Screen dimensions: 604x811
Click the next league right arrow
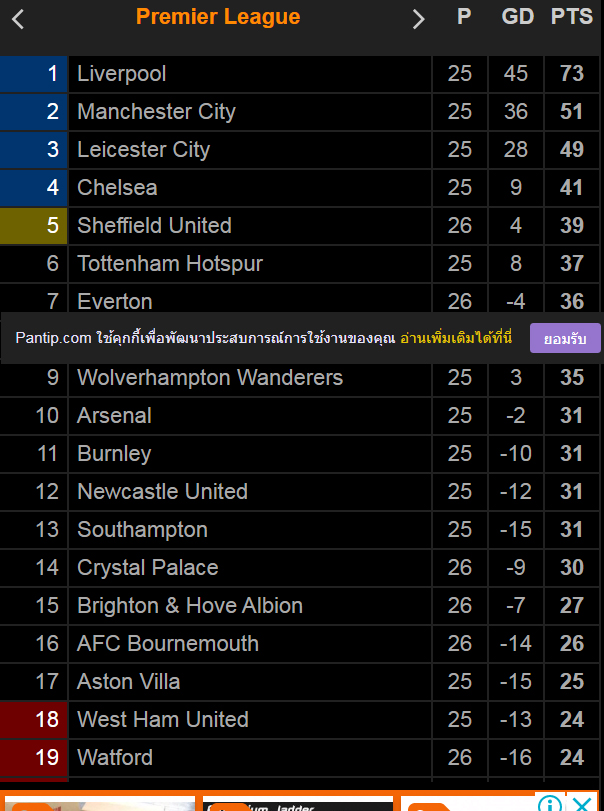pos(419,19)
